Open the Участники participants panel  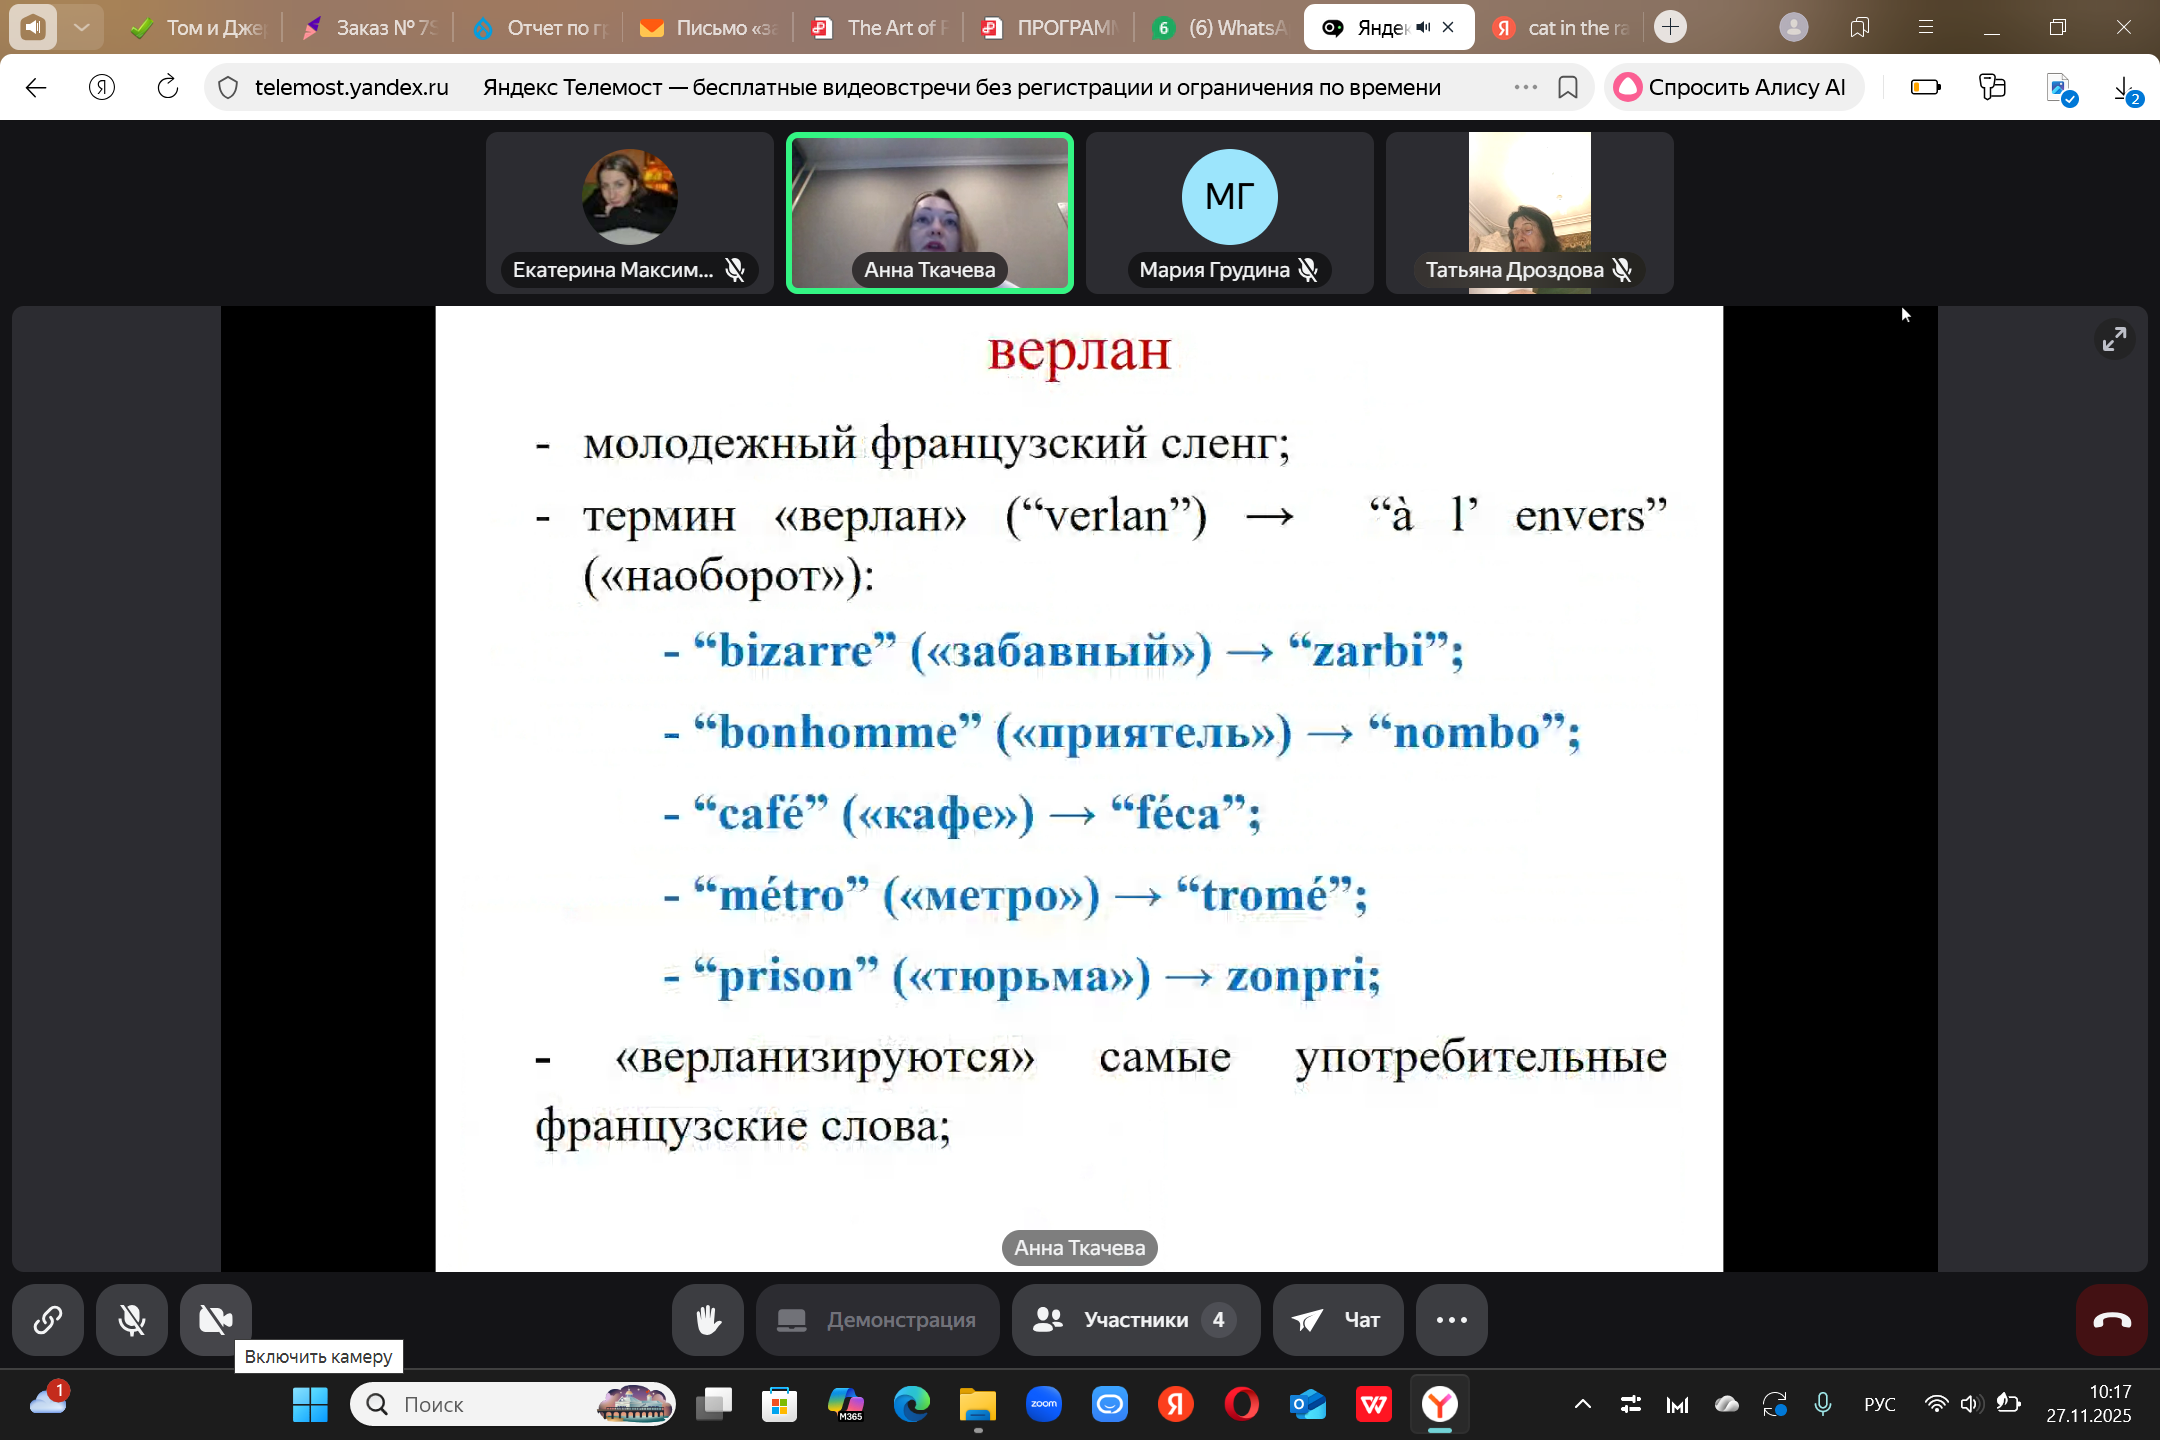click(1135, 1320)
